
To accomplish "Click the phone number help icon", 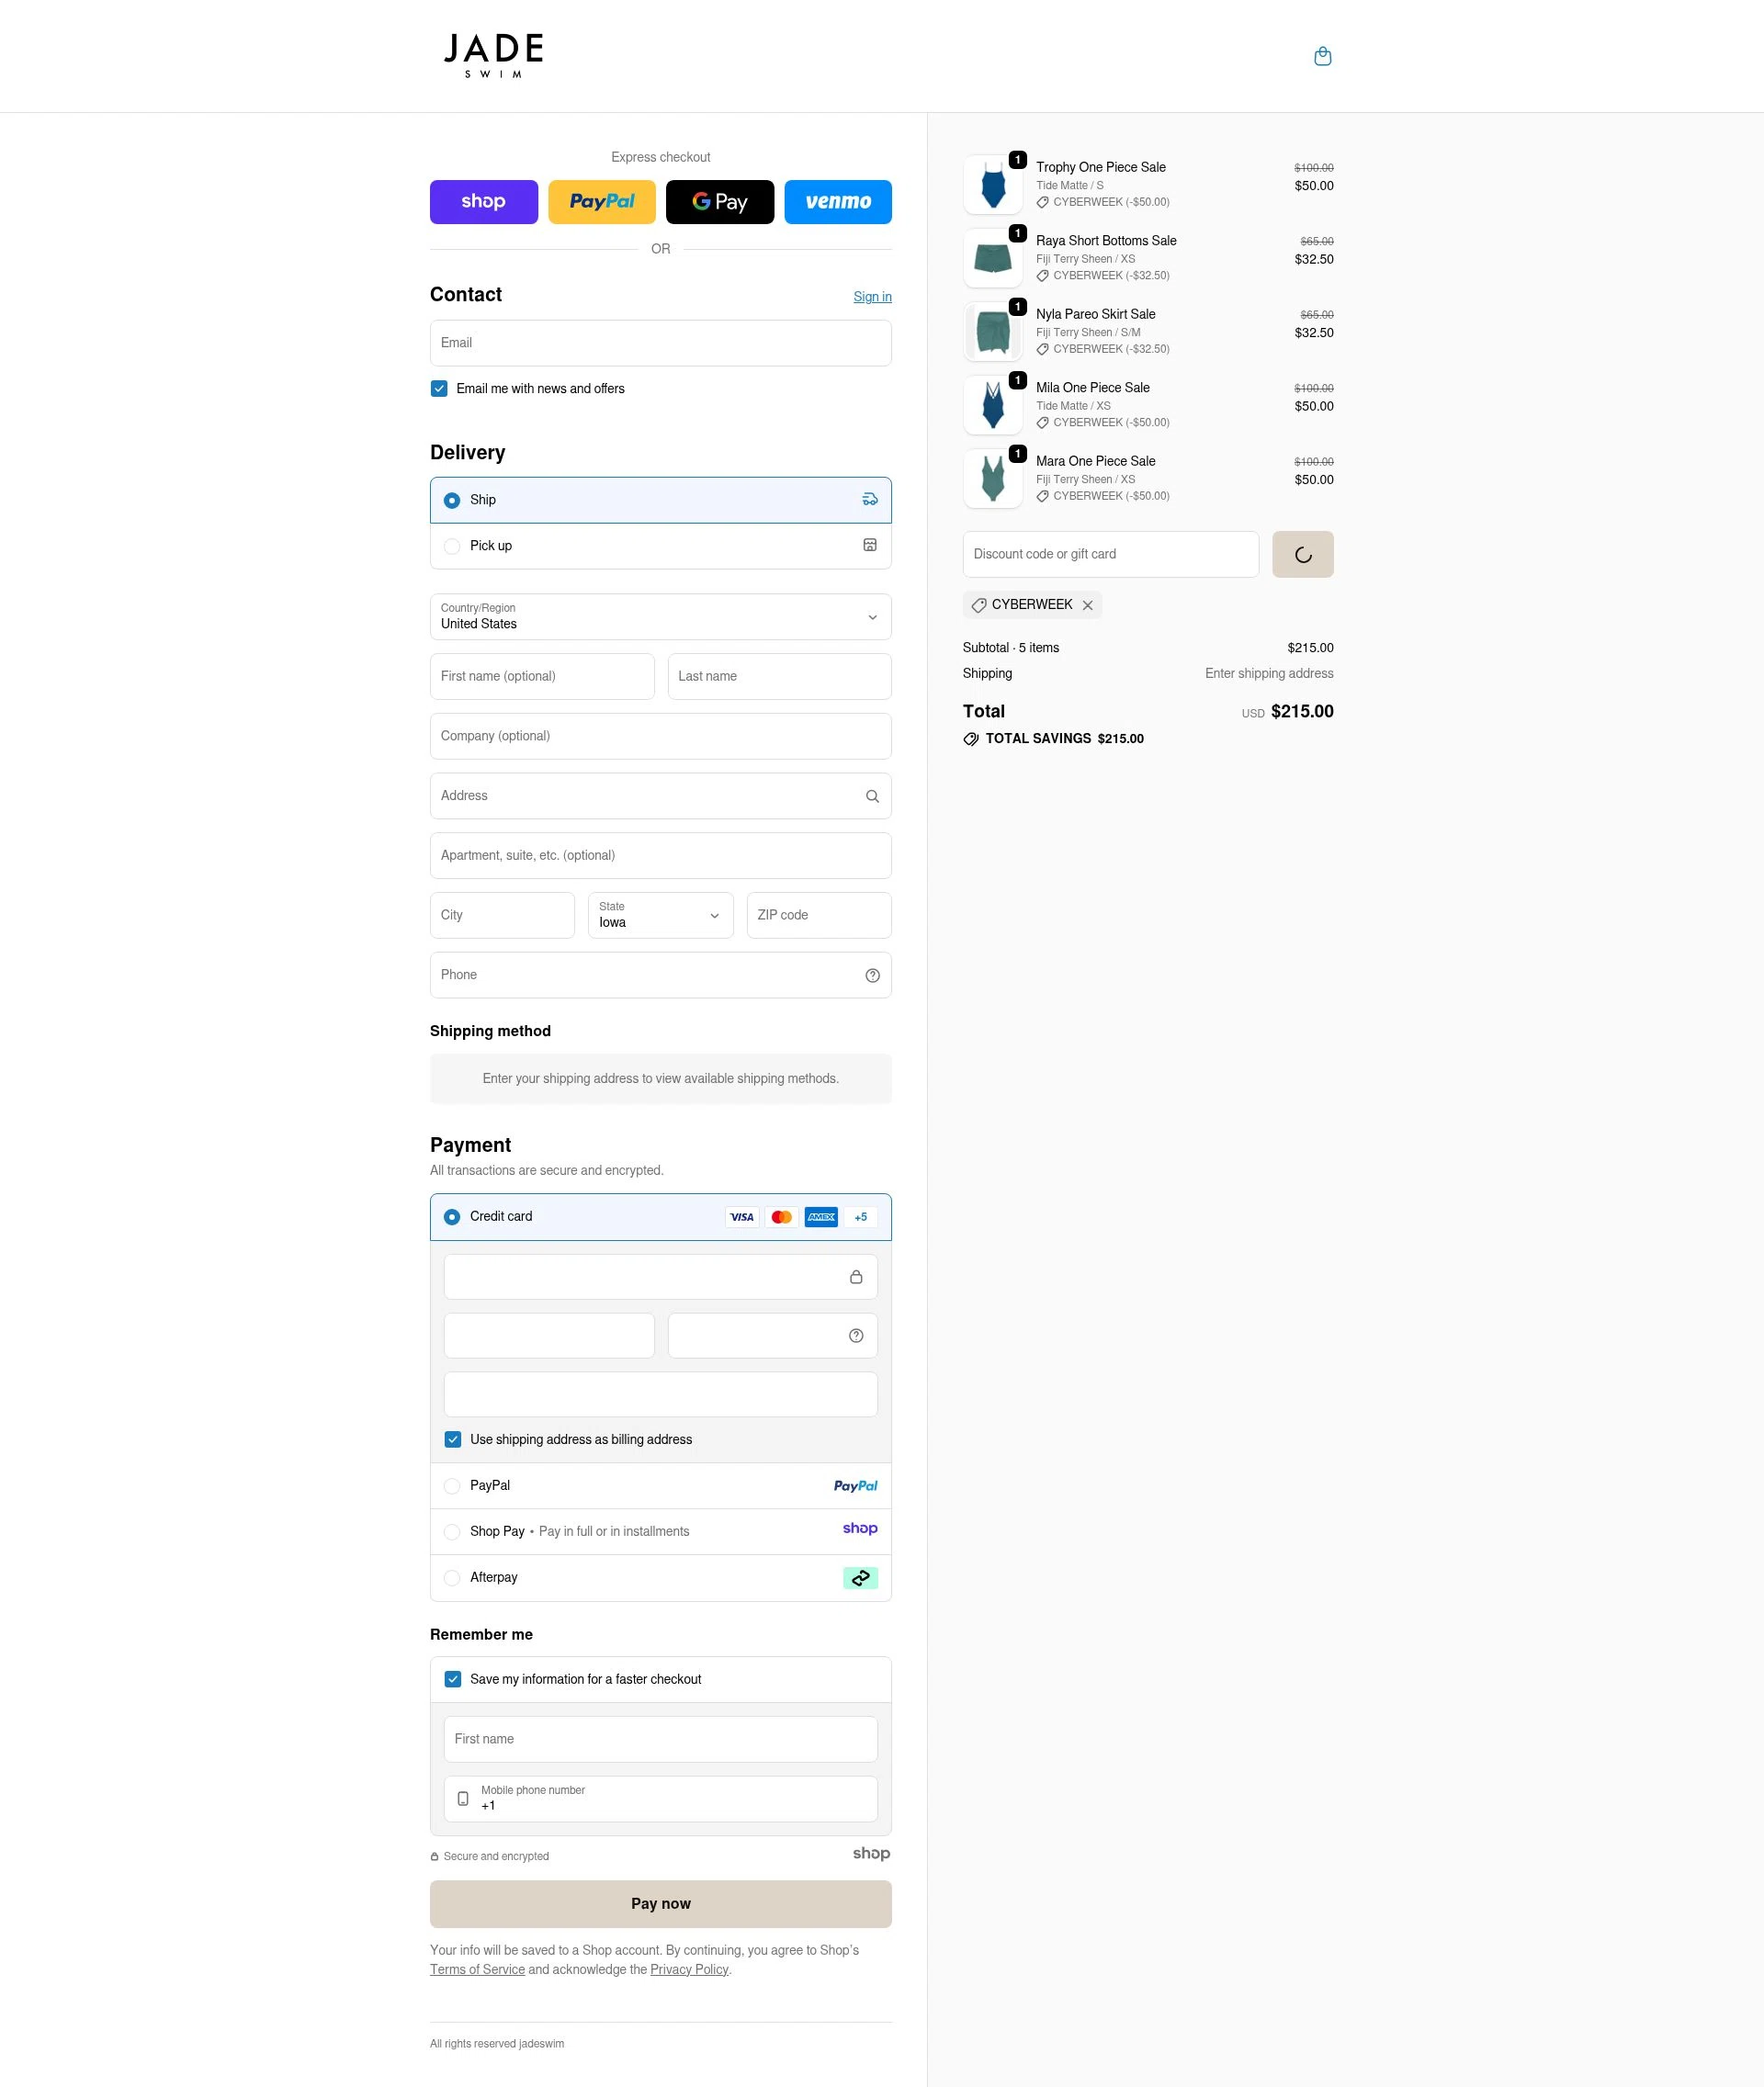I will coord(872,975).
